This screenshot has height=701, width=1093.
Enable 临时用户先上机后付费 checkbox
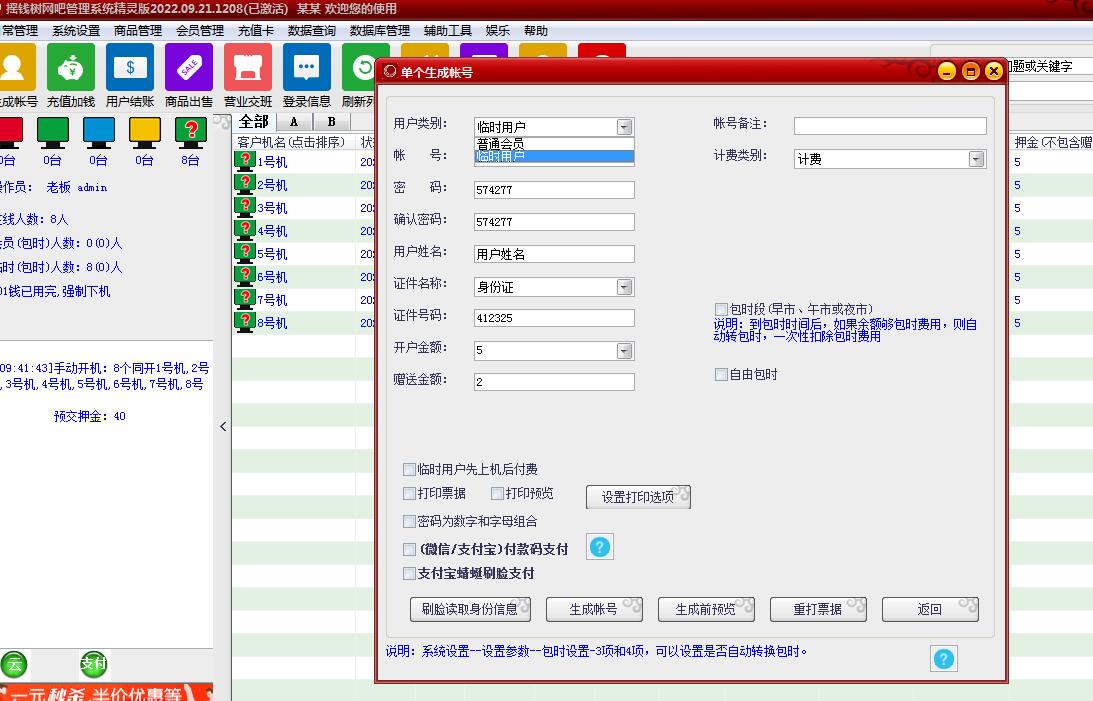[x=409, y=469]
